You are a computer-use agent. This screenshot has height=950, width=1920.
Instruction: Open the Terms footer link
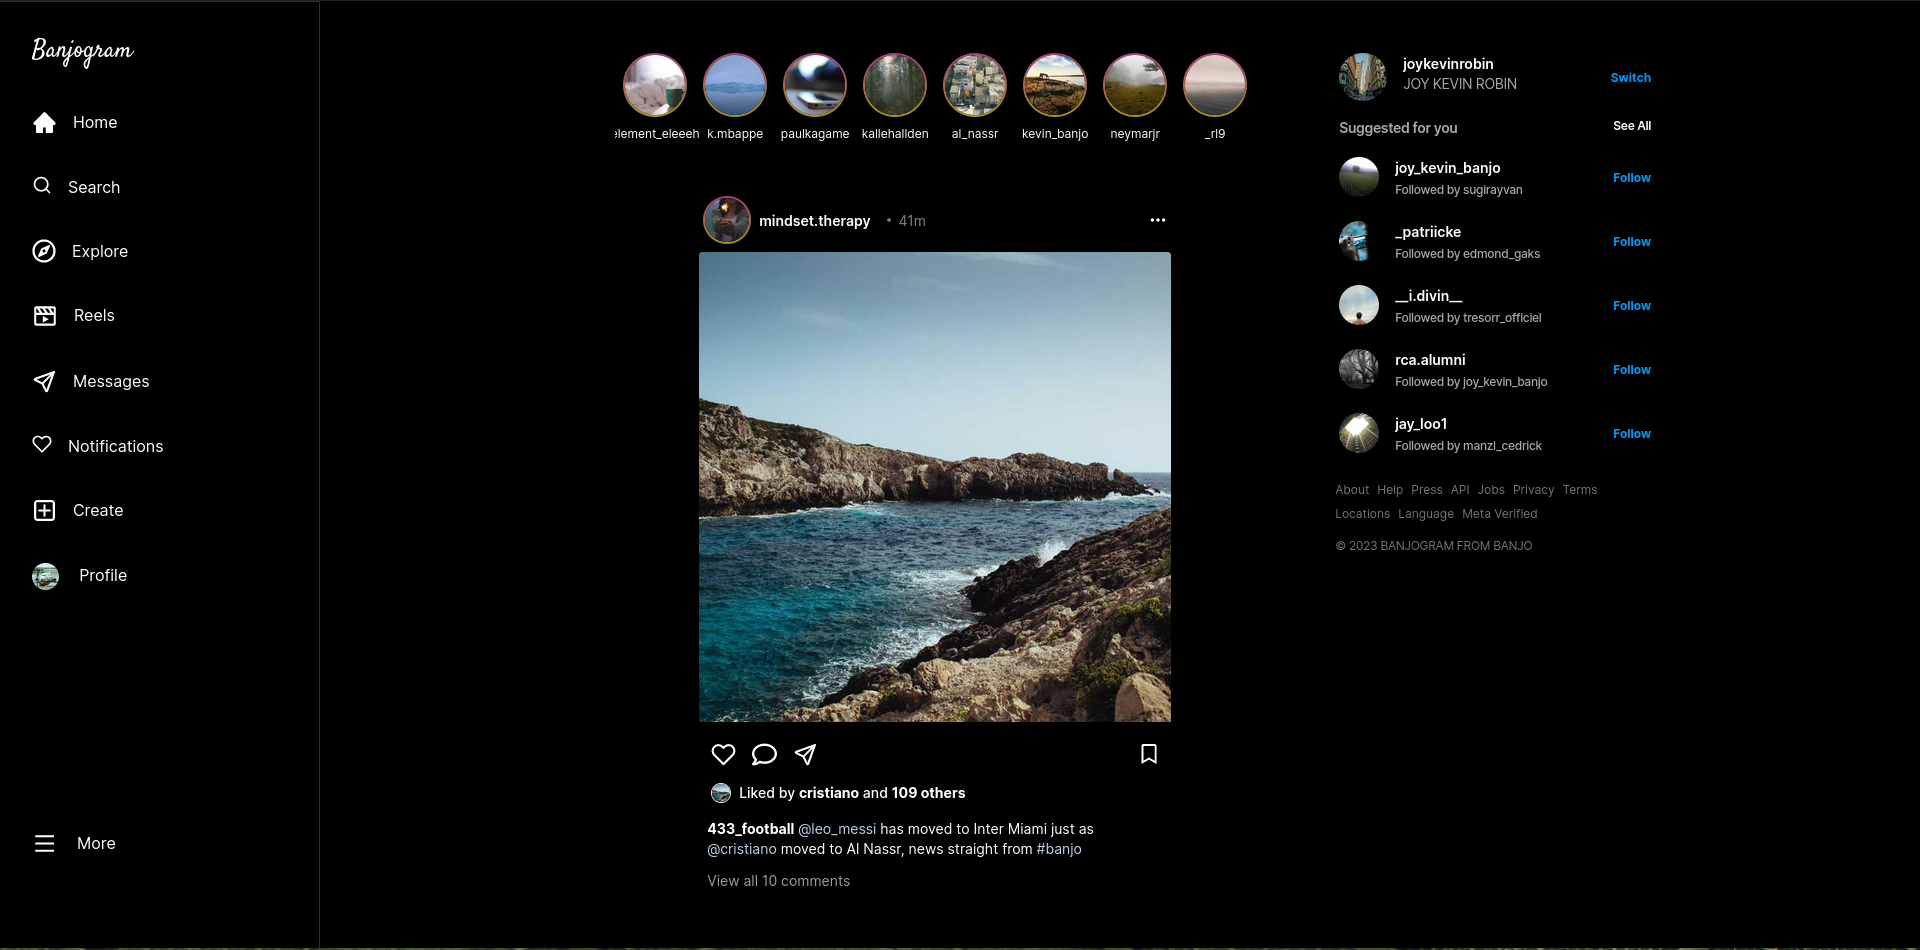1580,490
